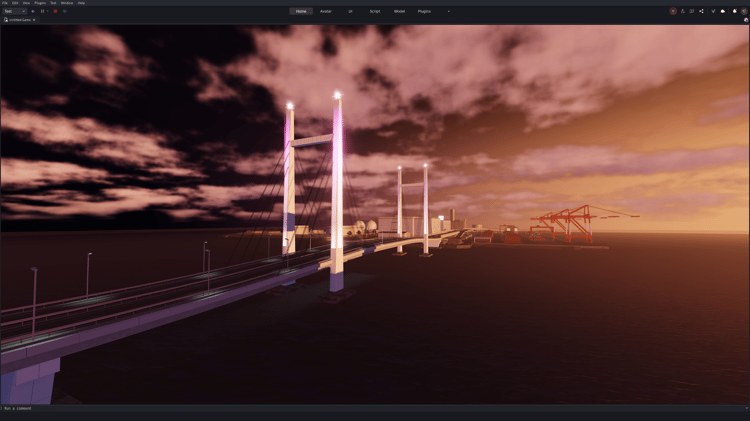Click the small round icon below the avatar
The width and height of the screenshot is (750, 421).
[x=746, y=20]
